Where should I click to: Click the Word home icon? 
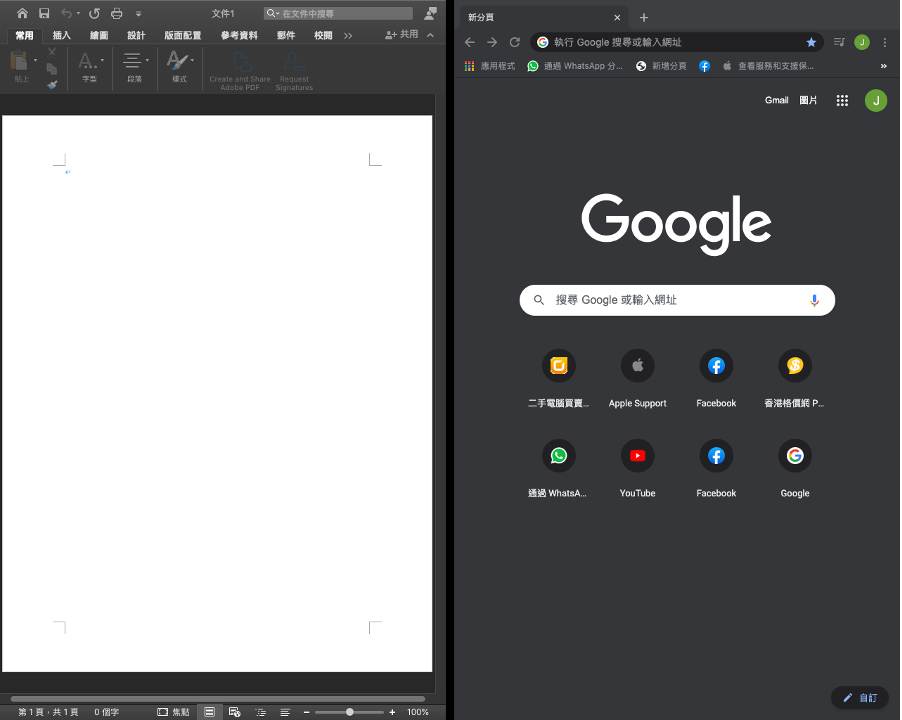pyautogui.click(x=22, y=13)
